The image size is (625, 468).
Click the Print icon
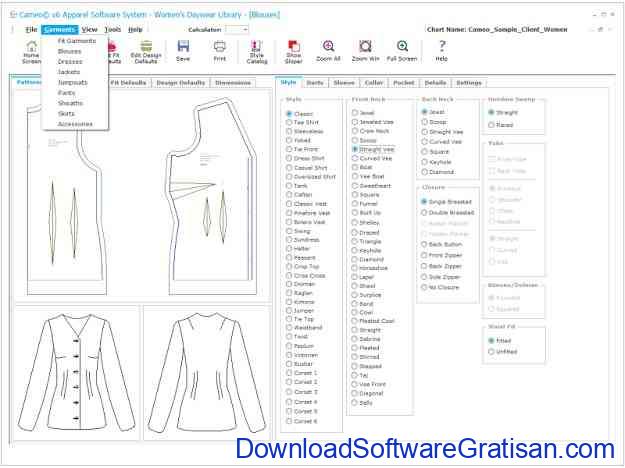click(x=220, y=51)
